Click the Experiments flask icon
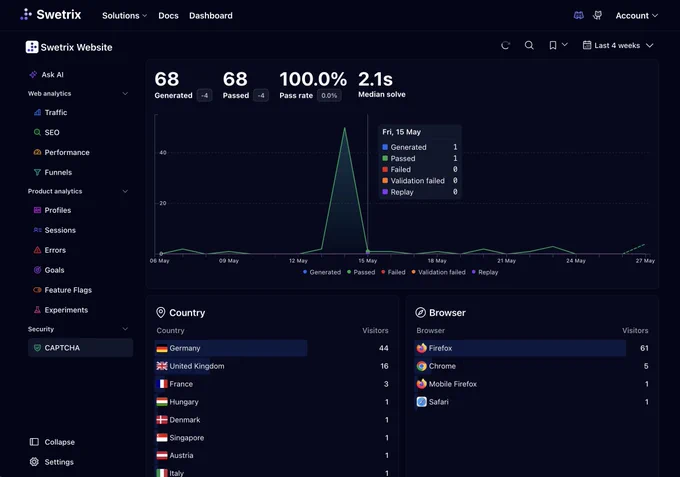680x477 pixels. [x=37, y=310]
